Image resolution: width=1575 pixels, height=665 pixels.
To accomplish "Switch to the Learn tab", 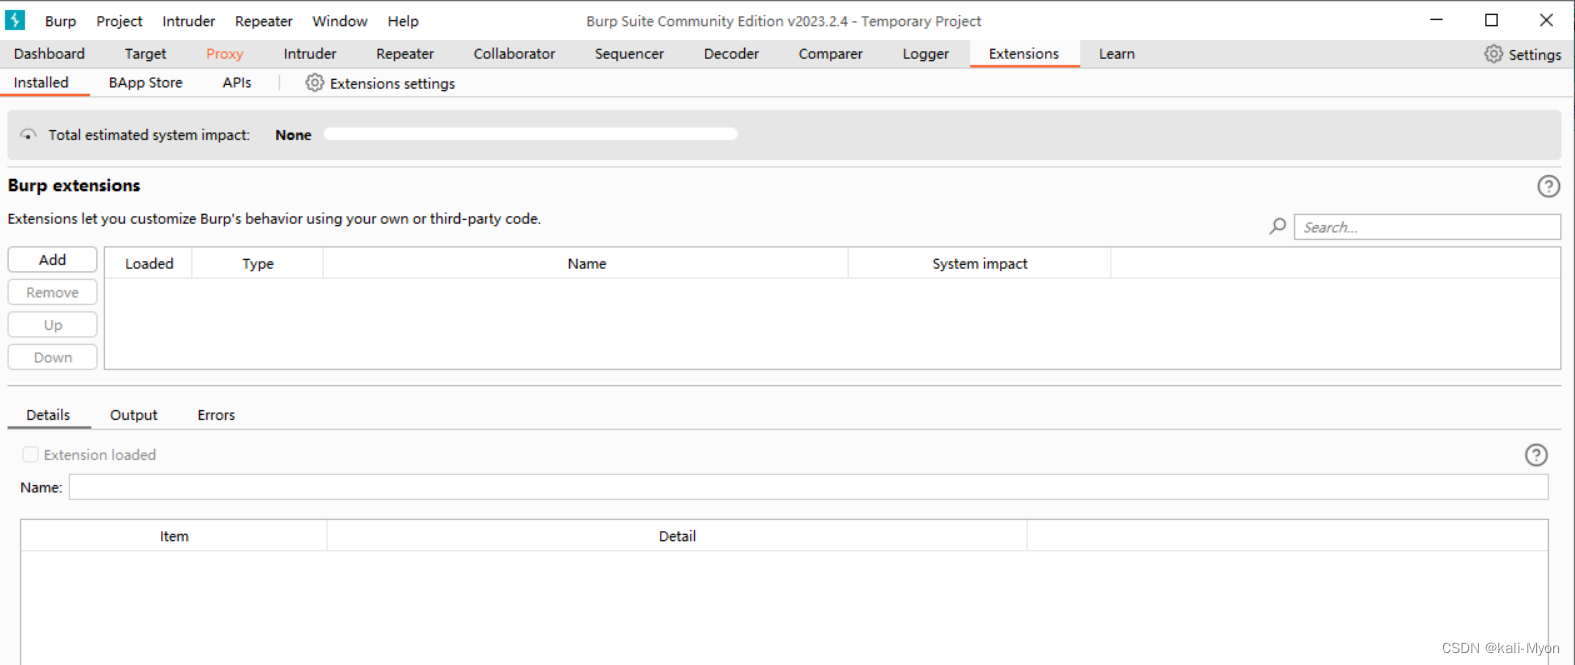I will [x=1117, y=54].
